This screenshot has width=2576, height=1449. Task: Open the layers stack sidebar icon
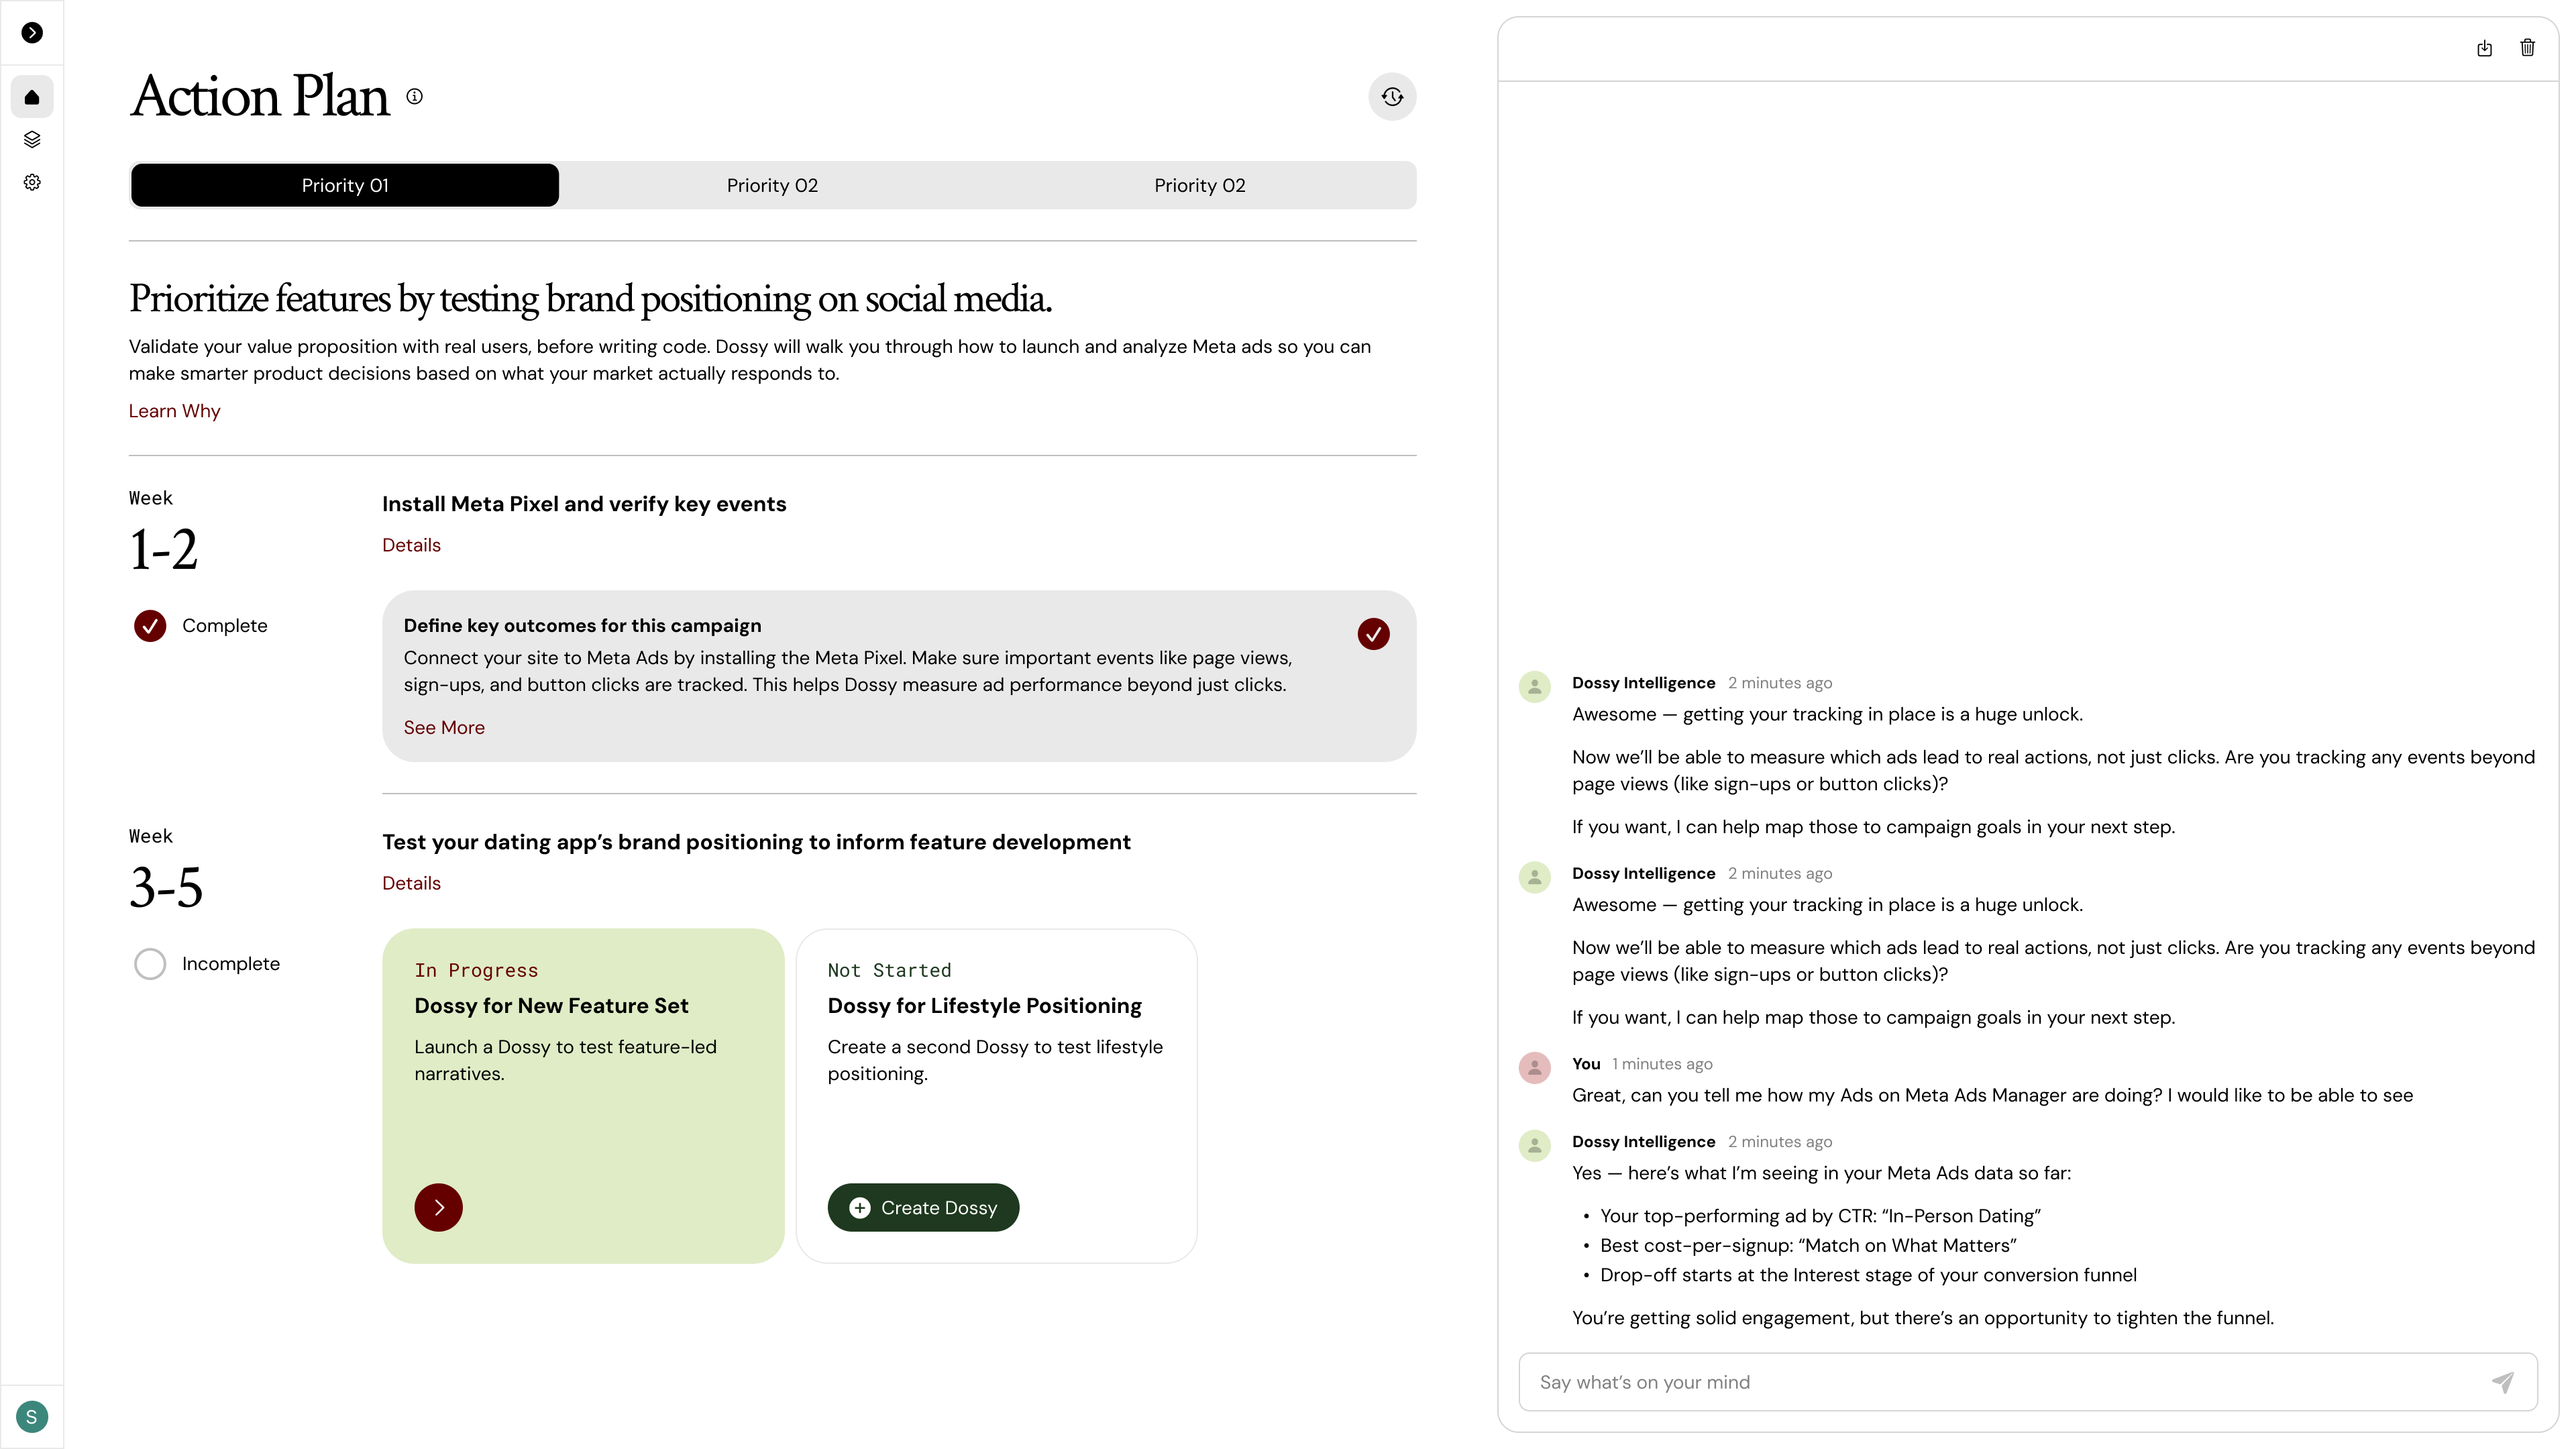pos(32,139)
